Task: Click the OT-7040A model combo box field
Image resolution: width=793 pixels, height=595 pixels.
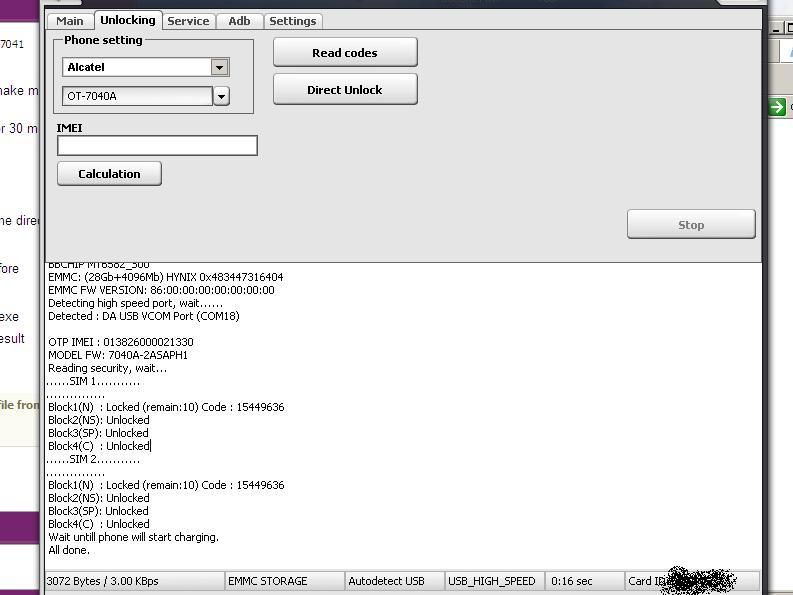Action: [x=137, y=96]
